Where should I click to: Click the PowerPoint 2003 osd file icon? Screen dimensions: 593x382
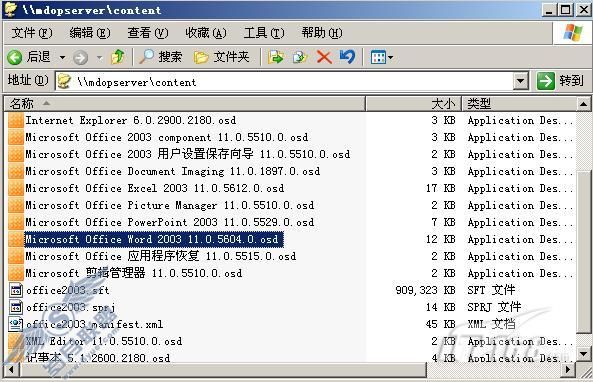(16, 222)
